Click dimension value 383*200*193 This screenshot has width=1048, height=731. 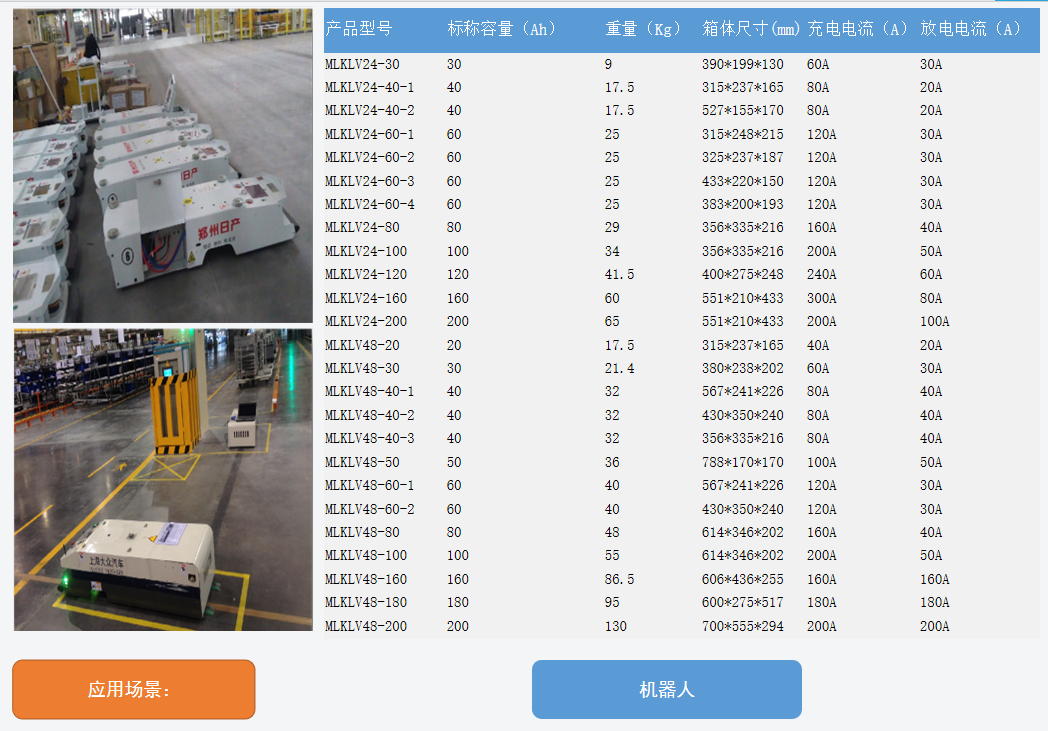click(x=743, y=204)
